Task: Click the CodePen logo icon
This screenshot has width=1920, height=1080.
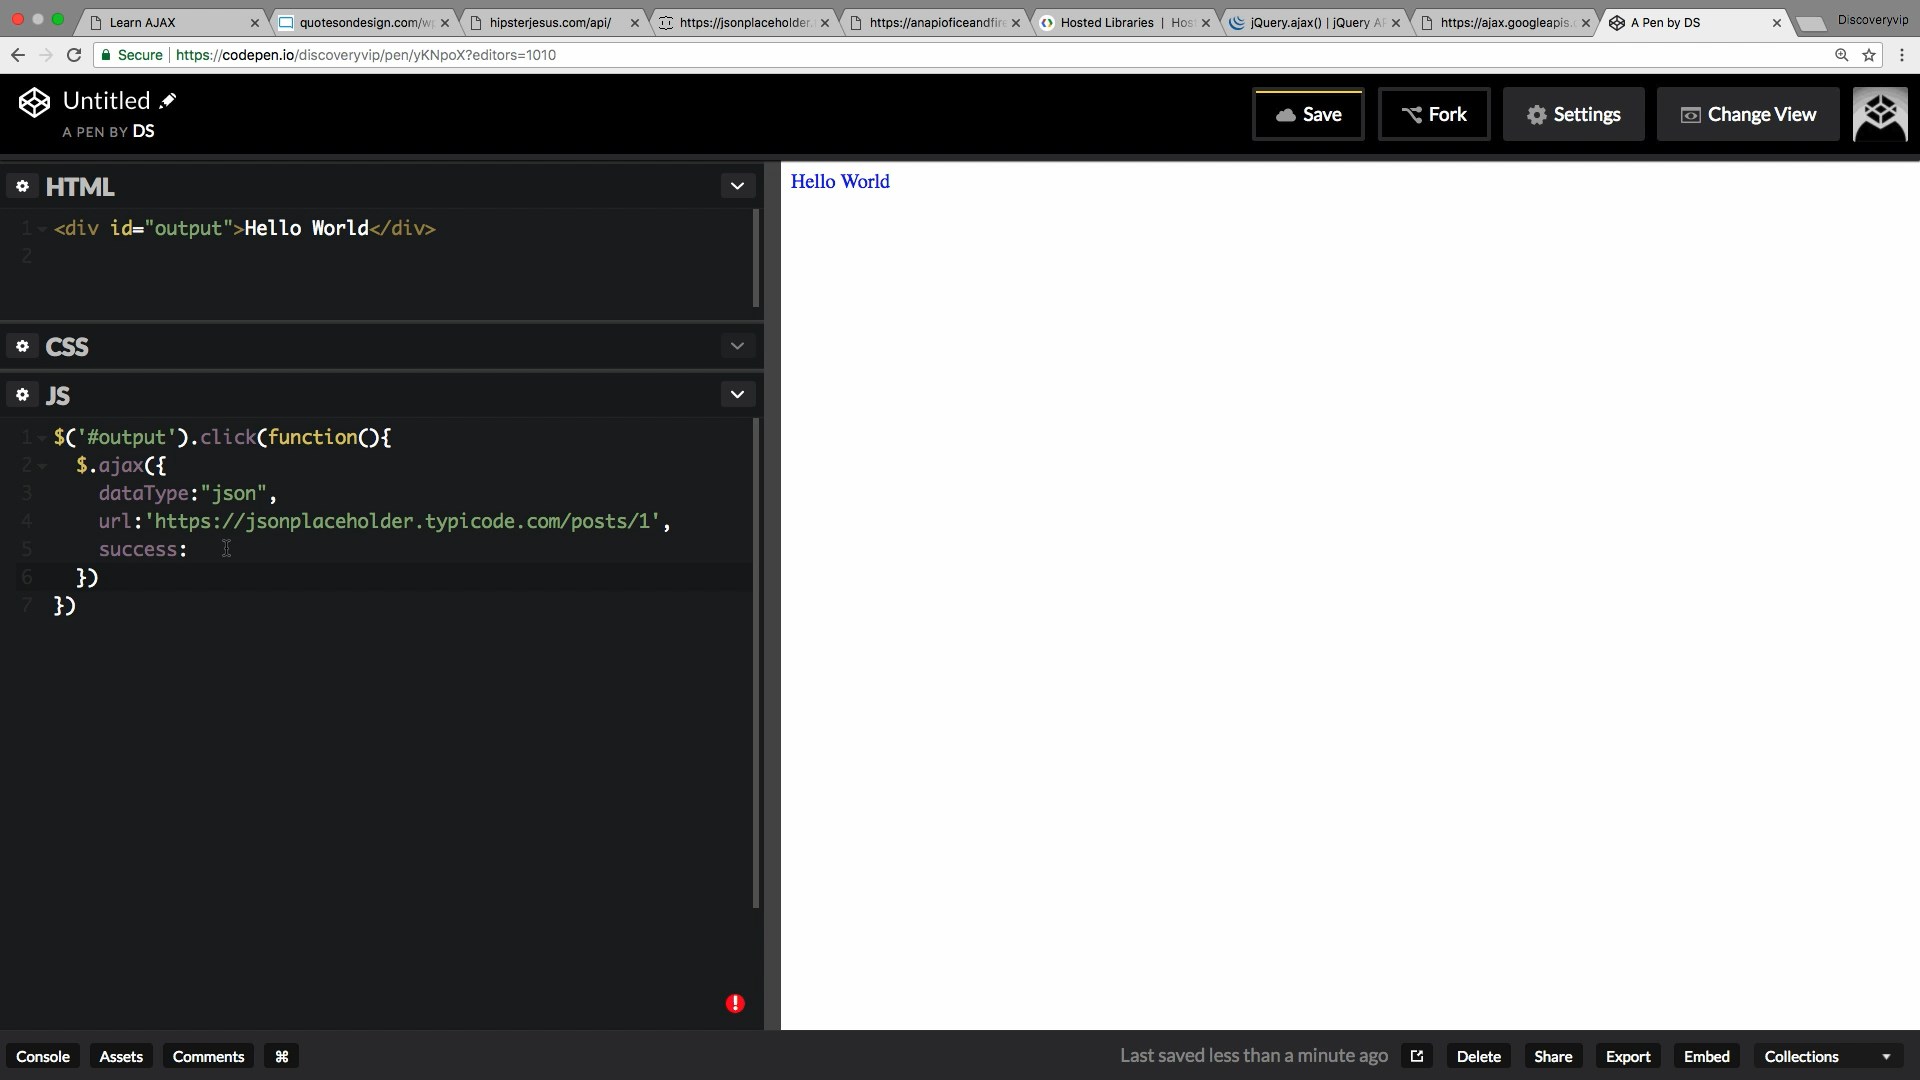Action: point(34,102)
